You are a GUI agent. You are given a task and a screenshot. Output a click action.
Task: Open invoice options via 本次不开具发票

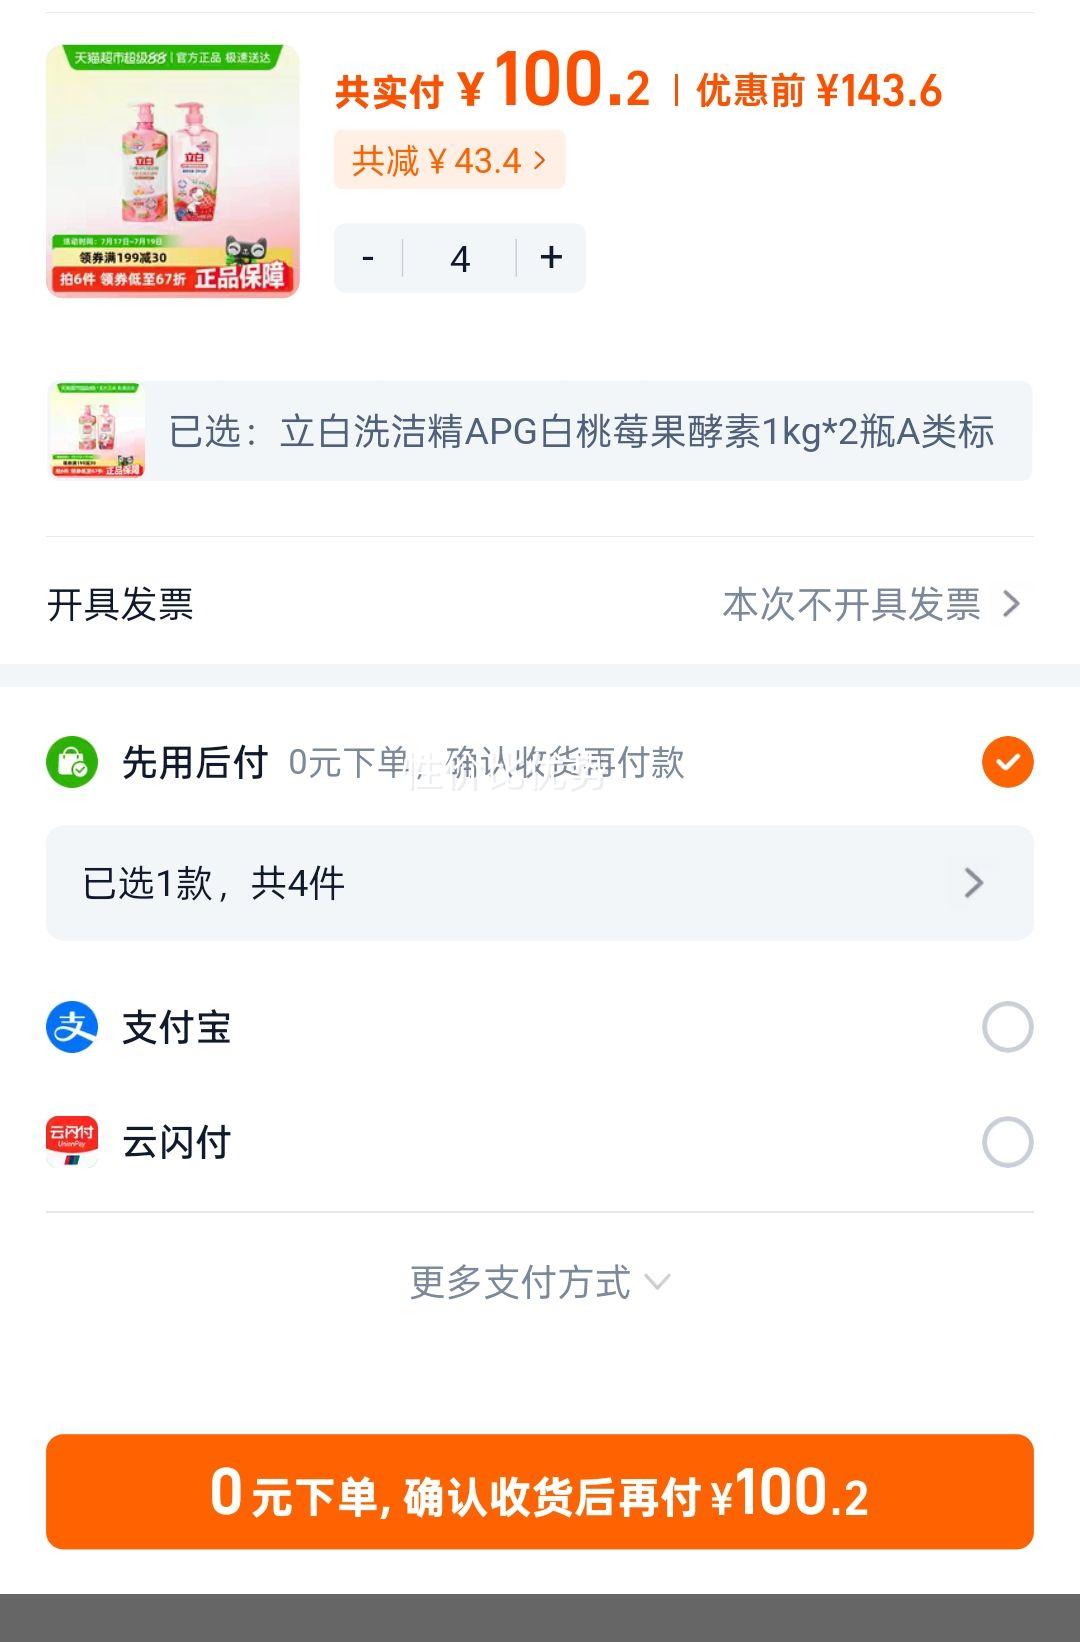click(x=870, y=604)
